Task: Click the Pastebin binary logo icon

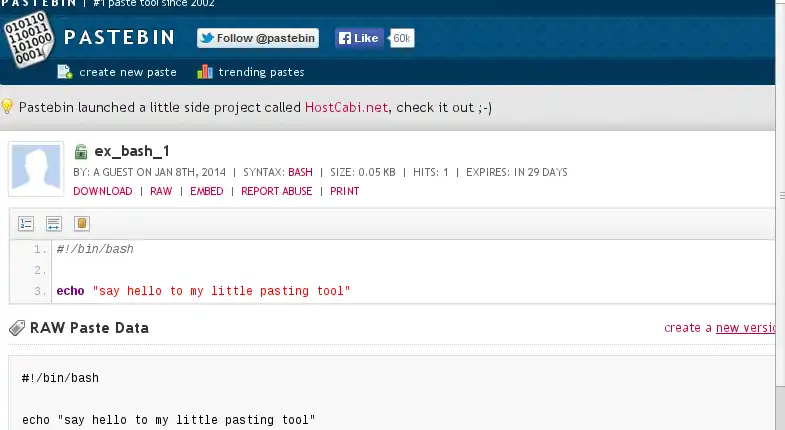Action: coord(29,39)
